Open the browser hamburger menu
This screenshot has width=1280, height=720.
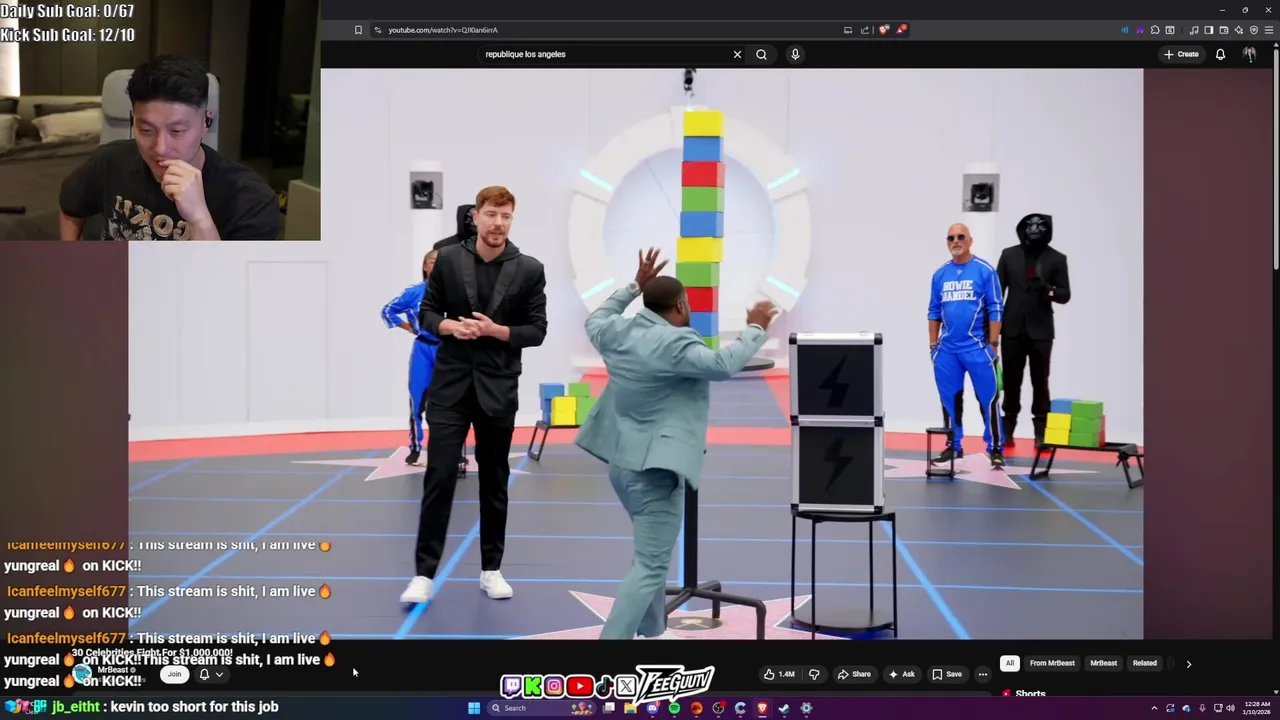point(1269,30)
